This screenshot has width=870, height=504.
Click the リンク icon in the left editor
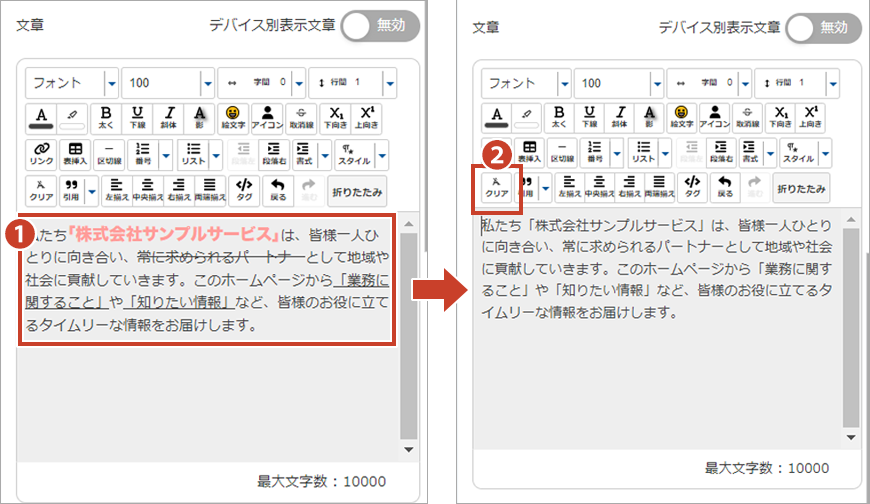click(41, 153)
